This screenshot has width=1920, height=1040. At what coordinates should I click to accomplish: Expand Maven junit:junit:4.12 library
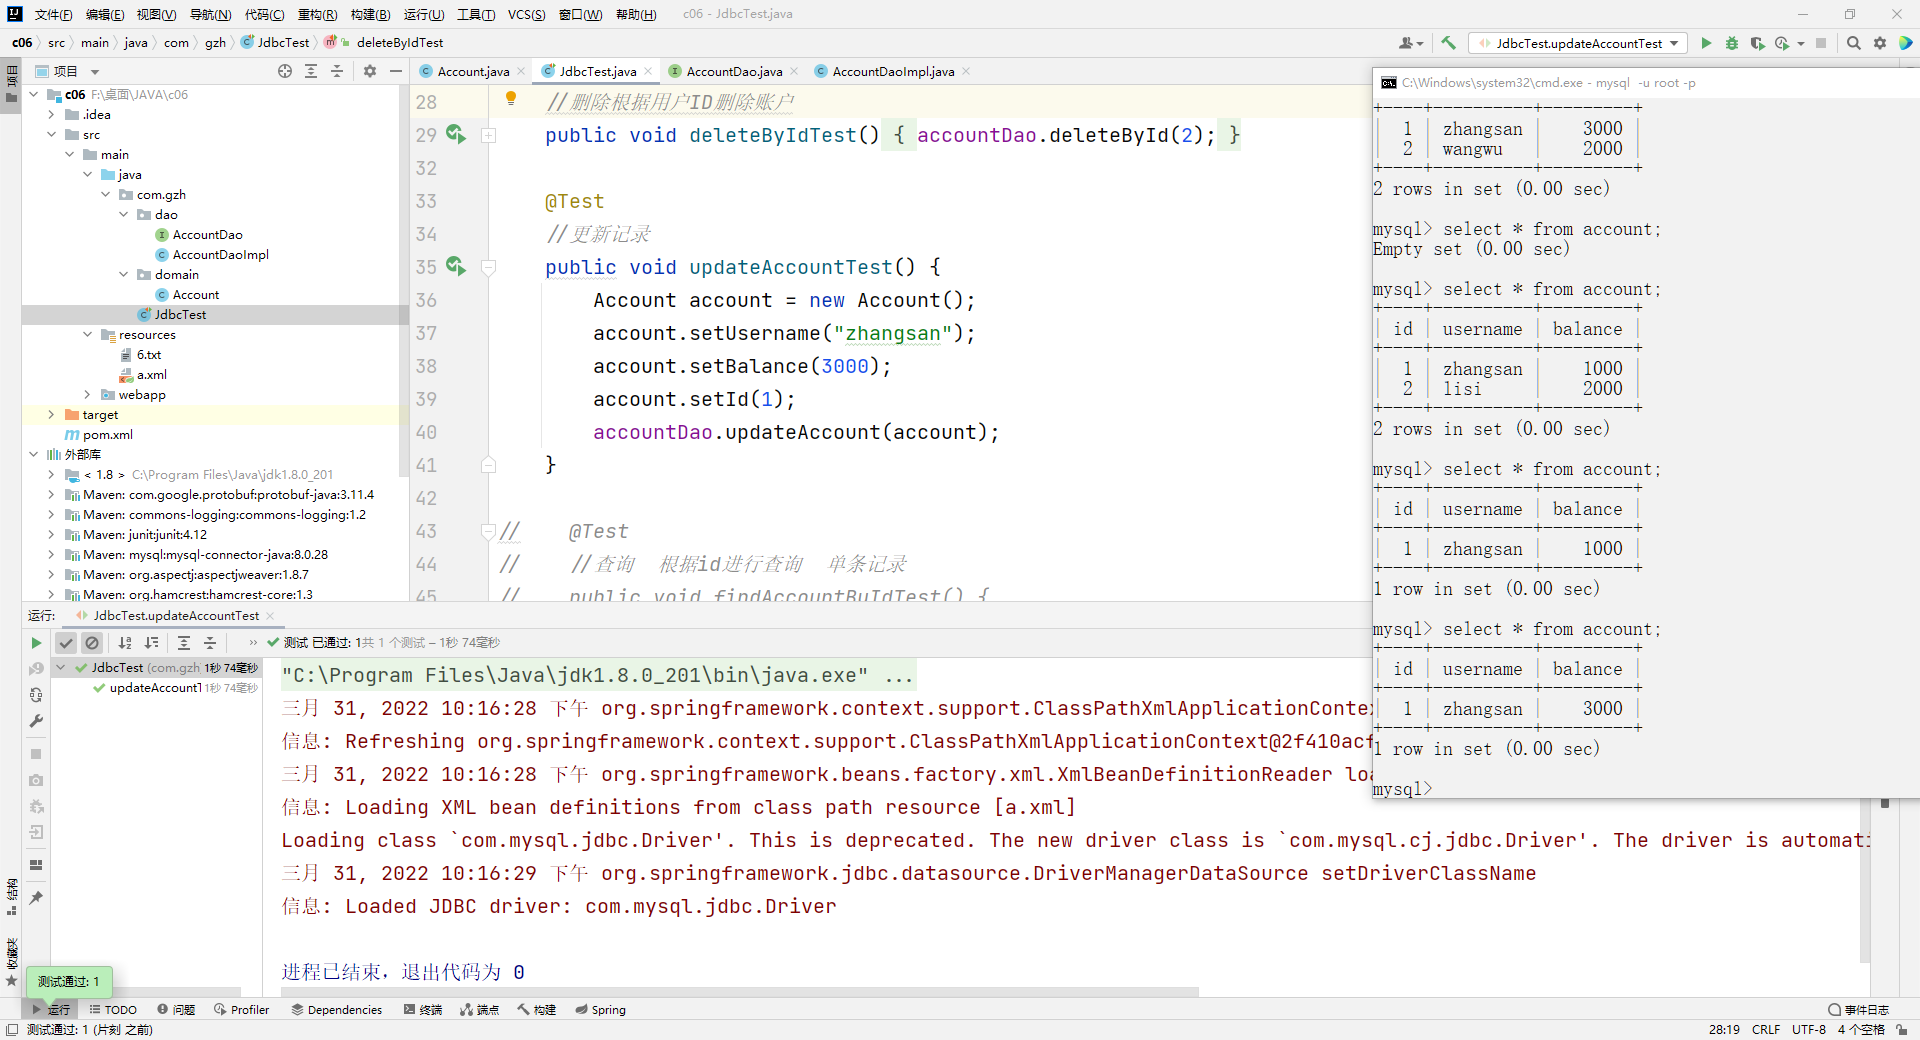tap(51, 535)
